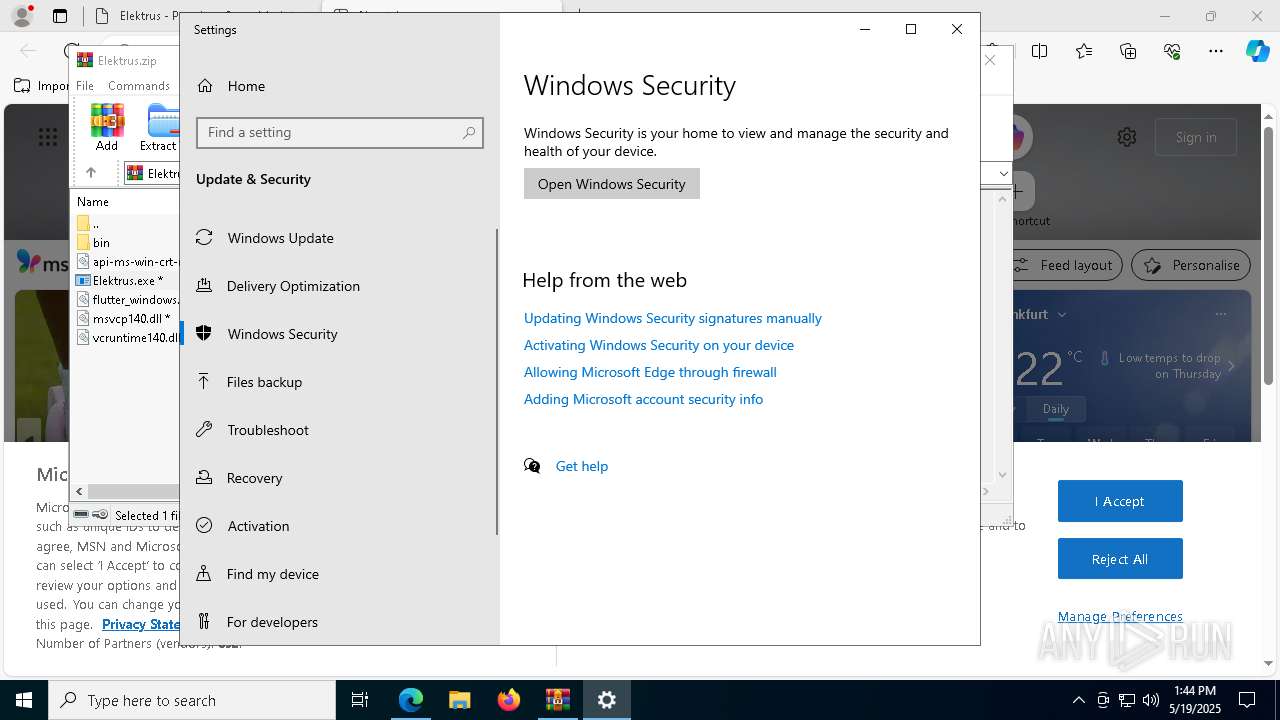Click Reject All on cookie banner

(1120, 559)
